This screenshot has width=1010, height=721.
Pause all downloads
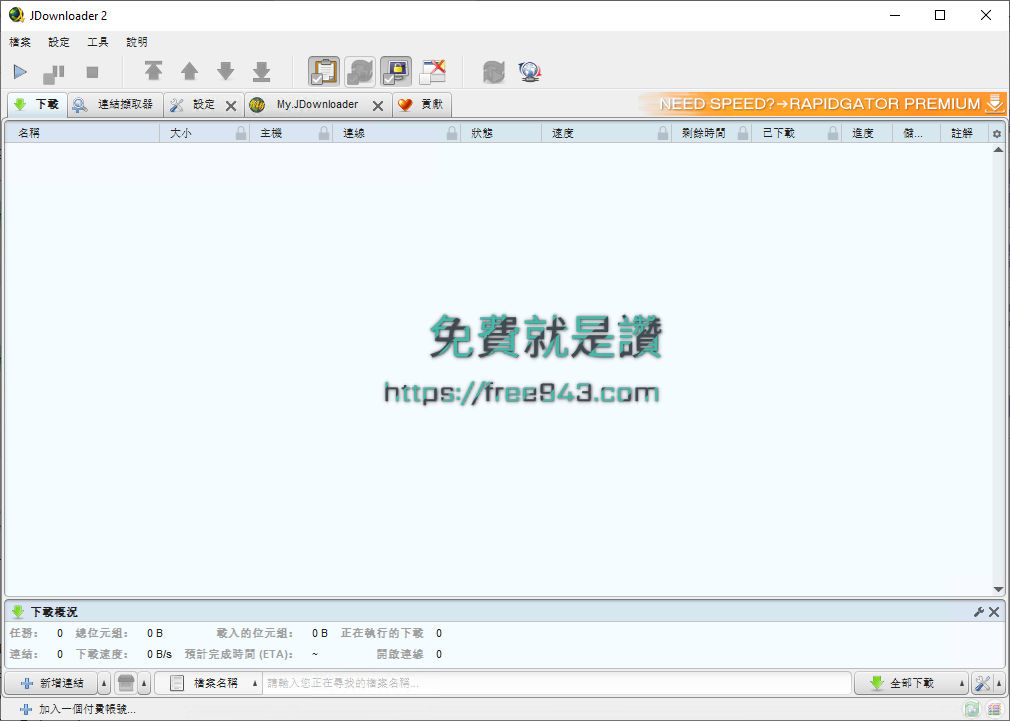[52, 71]
